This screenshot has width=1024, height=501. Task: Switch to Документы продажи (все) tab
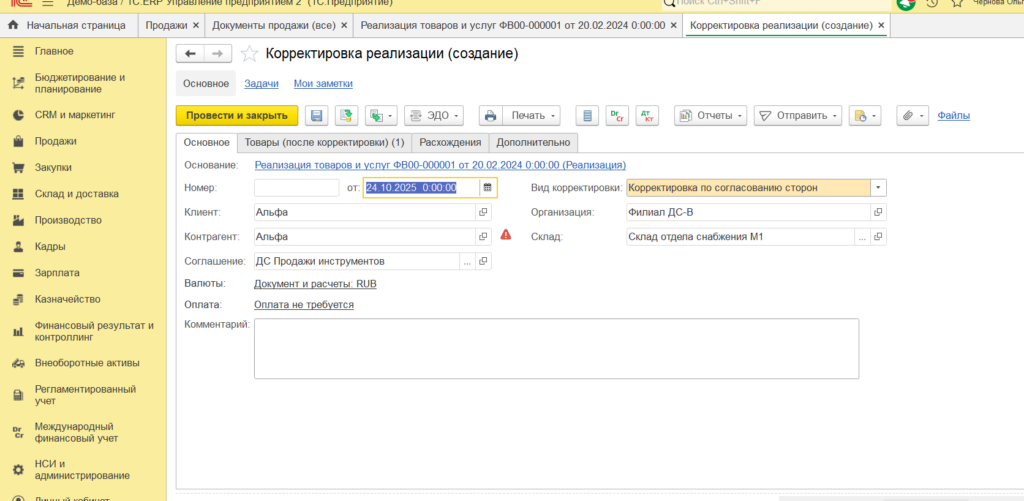pos(273,25)
